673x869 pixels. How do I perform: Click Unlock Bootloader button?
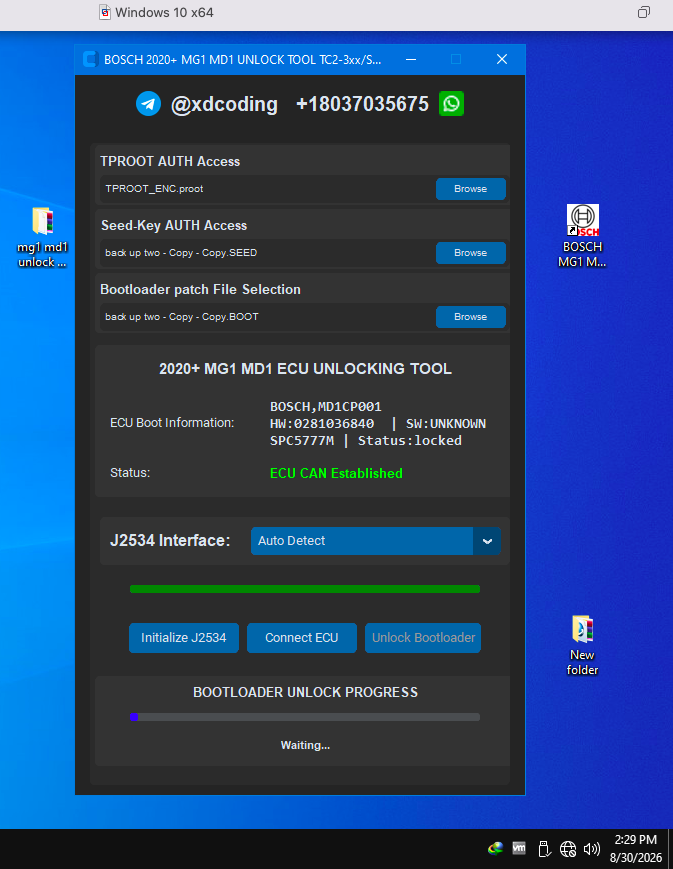423,638
